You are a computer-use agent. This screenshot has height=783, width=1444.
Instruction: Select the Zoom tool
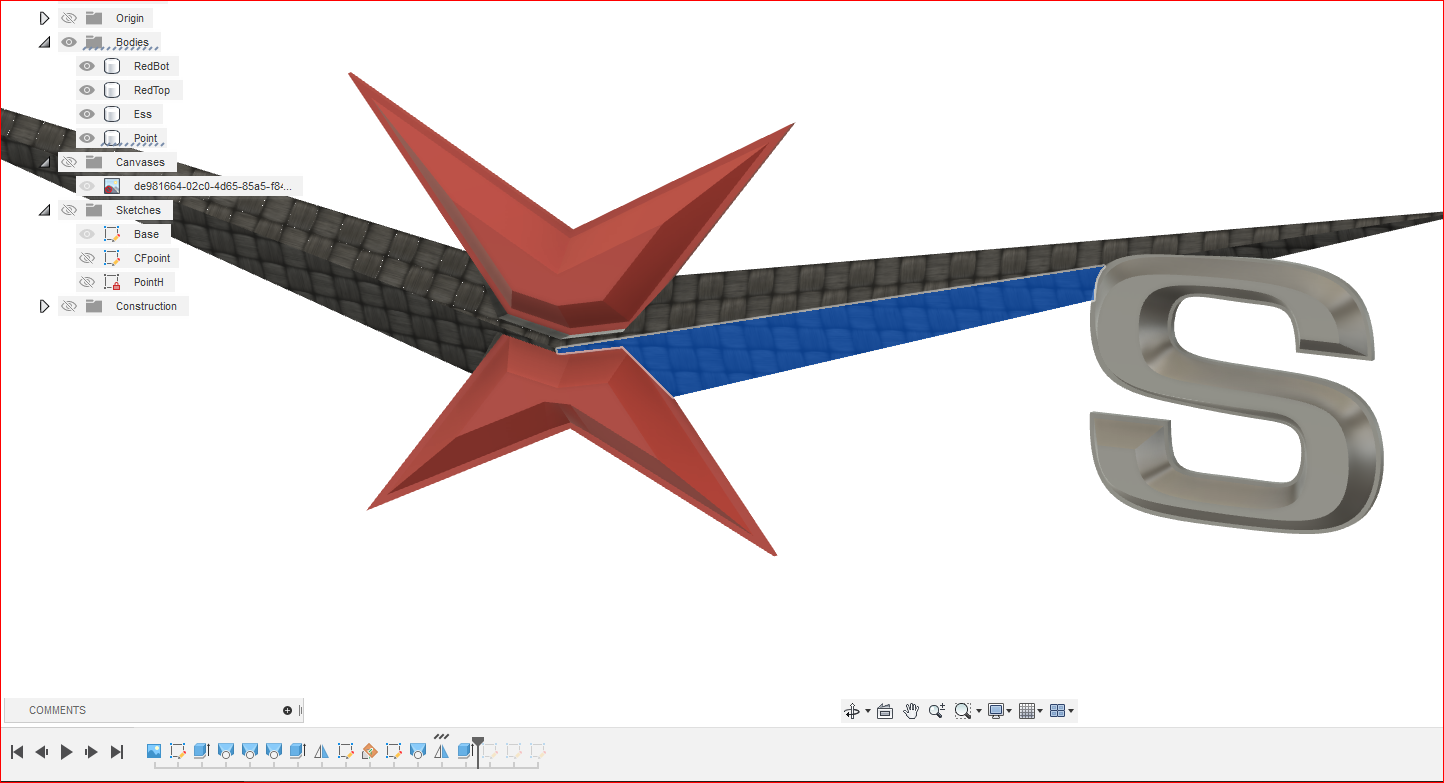pyautogui.click(x=936, y=710)
